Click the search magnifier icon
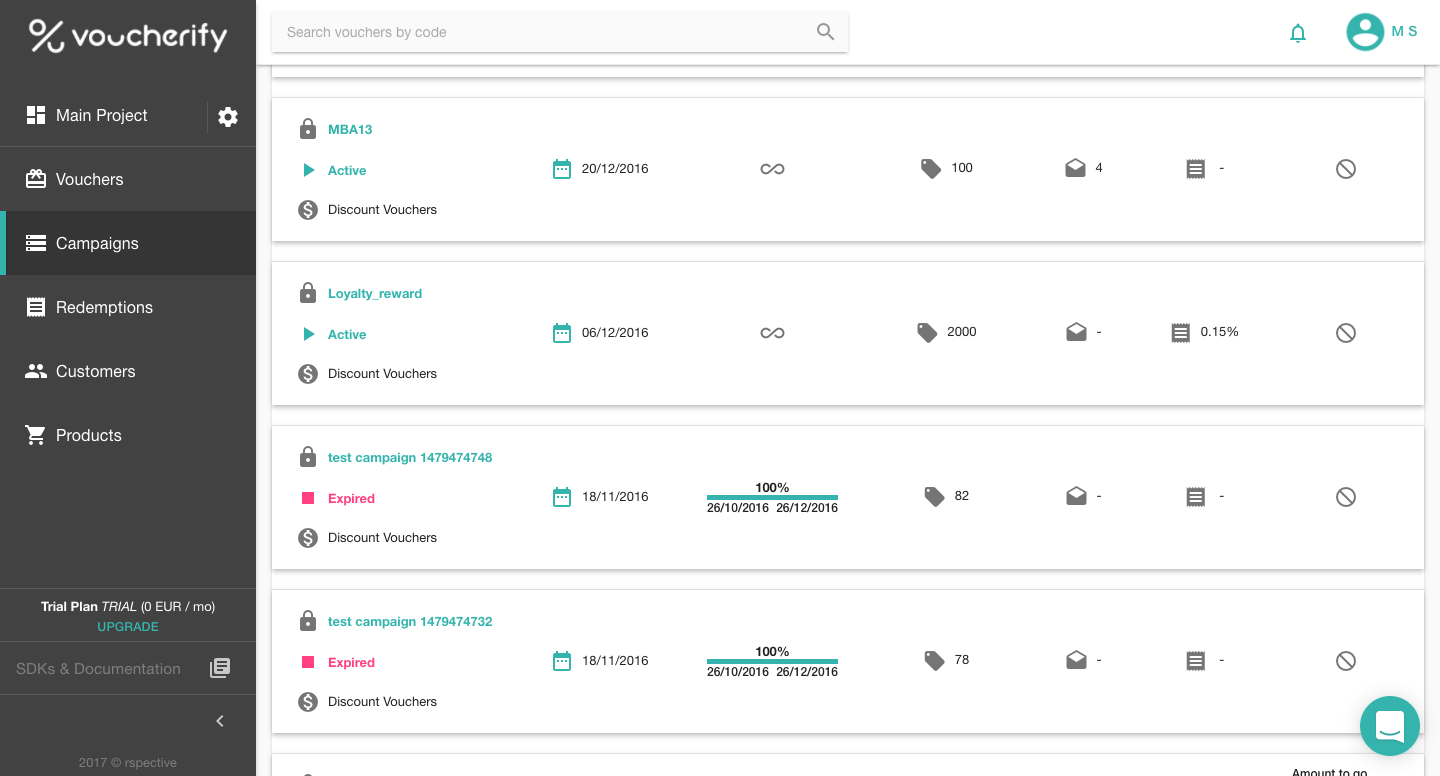 825,32
